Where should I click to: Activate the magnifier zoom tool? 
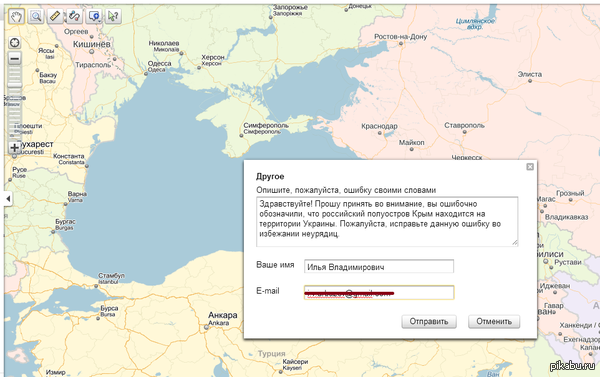point(36,16)
